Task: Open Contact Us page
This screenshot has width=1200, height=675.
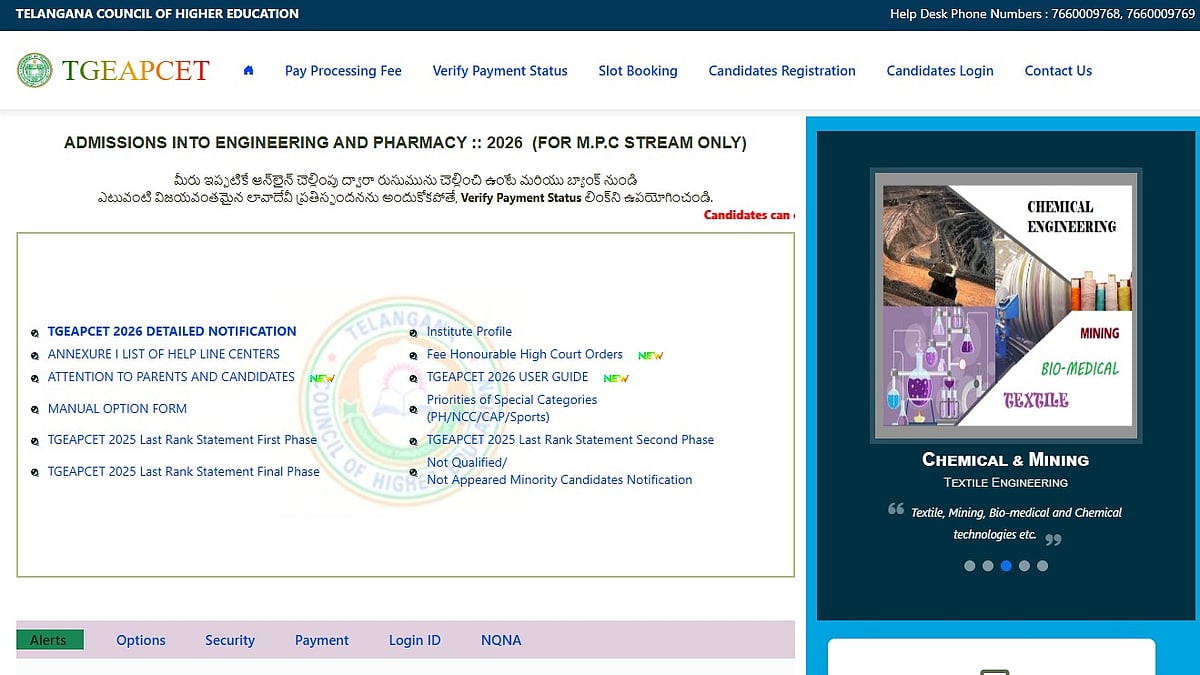Action: [1058, 71]
